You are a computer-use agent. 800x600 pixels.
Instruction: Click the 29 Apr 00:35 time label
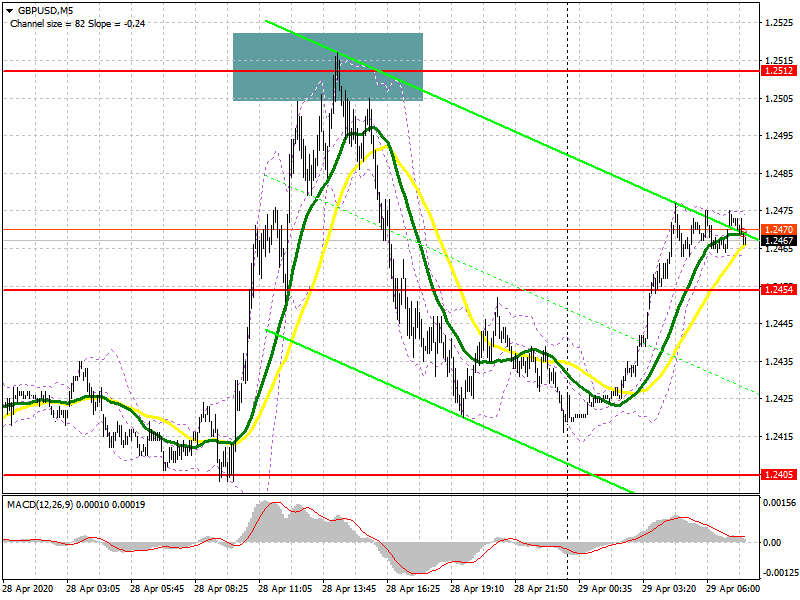point(605,589)
